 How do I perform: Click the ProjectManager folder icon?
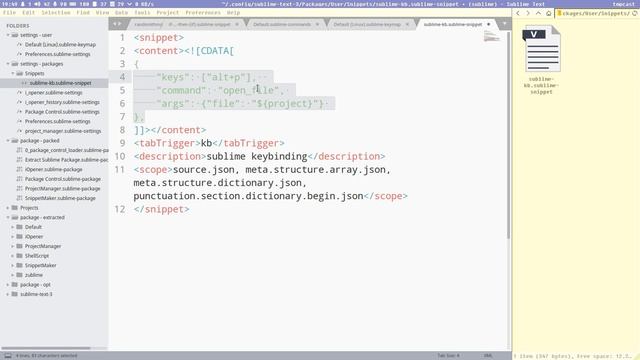click(x=19, y=246)
